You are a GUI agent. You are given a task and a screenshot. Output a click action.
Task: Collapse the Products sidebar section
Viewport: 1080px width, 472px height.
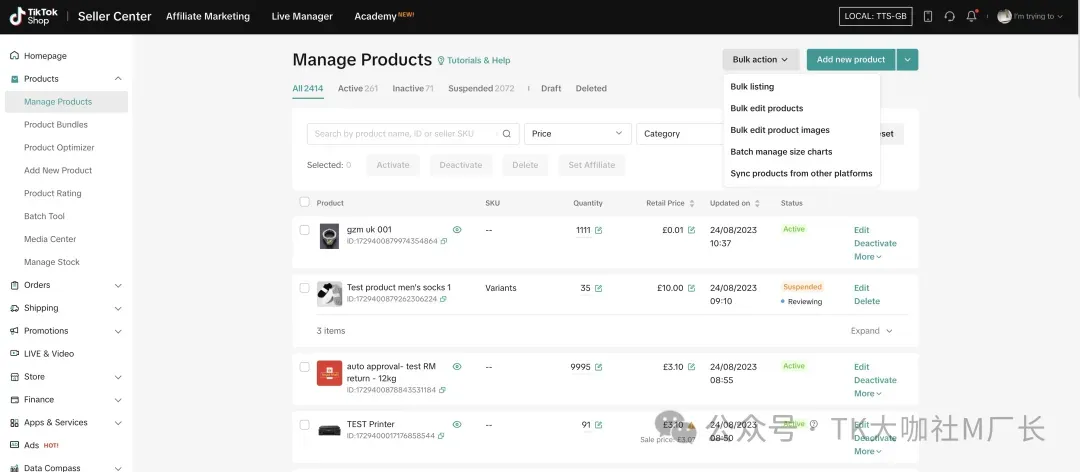(118, 79)
